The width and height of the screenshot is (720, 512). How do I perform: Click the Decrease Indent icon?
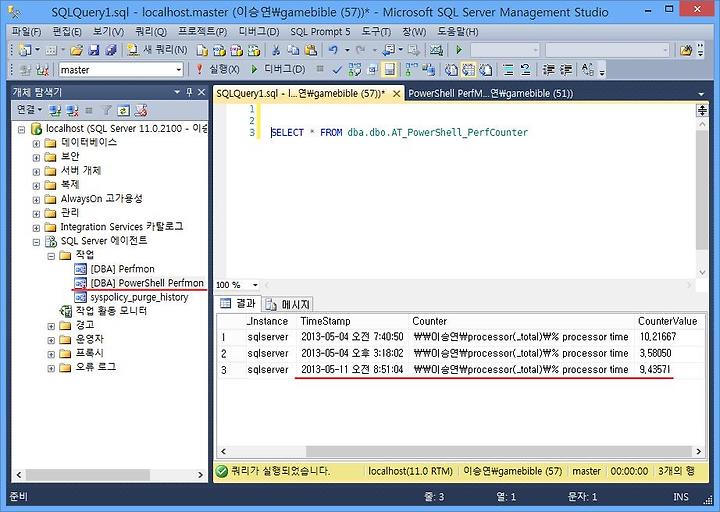coord(548,70)
